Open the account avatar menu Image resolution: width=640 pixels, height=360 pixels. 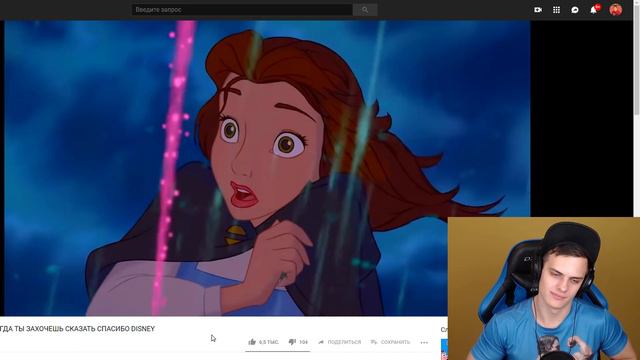coord(616,9)
